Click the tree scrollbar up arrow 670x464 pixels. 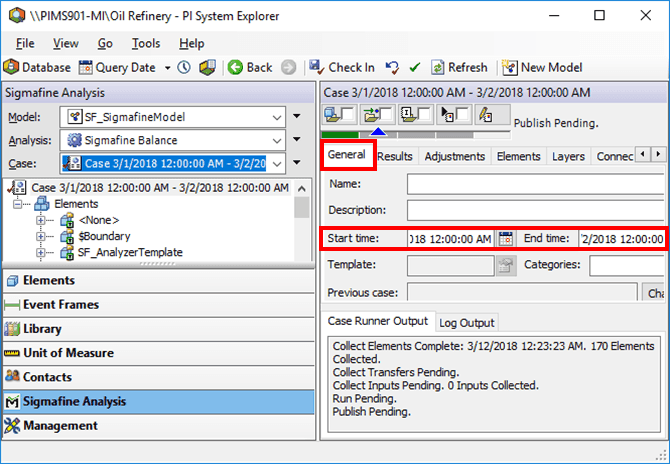point(302,188)
